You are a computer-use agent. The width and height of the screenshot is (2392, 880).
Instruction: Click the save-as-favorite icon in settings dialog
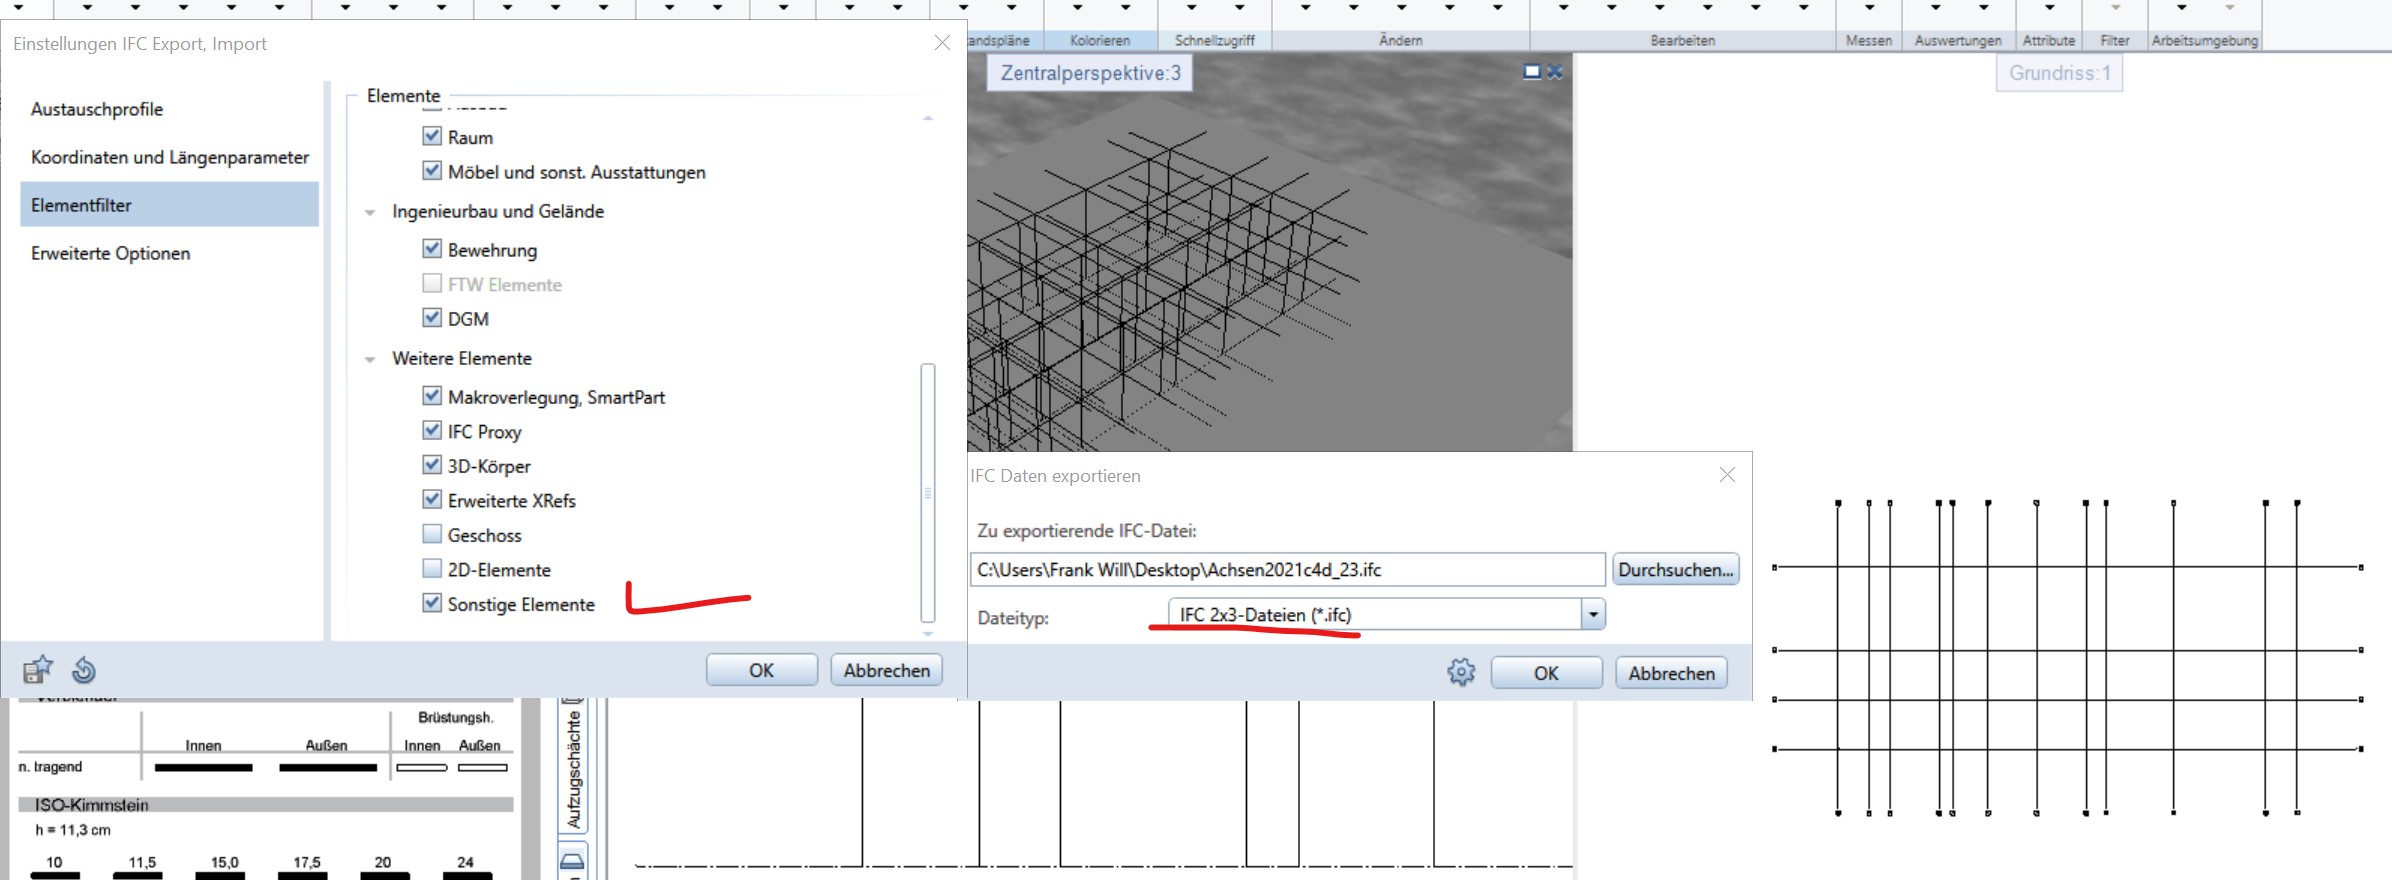coord(37,669)
